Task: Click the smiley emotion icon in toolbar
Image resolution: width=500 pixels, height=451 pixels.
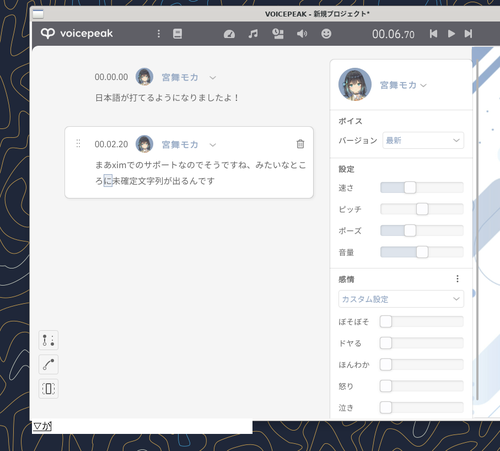Action: 326,34
